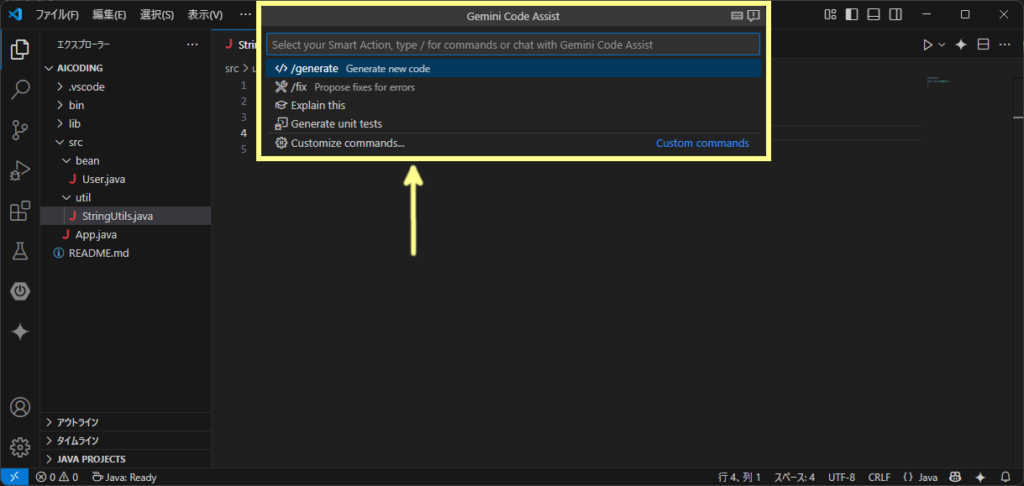Click the keyboard shortcuts icon in Gemini header
1024x486 pixels.
(x=737, y=16)
